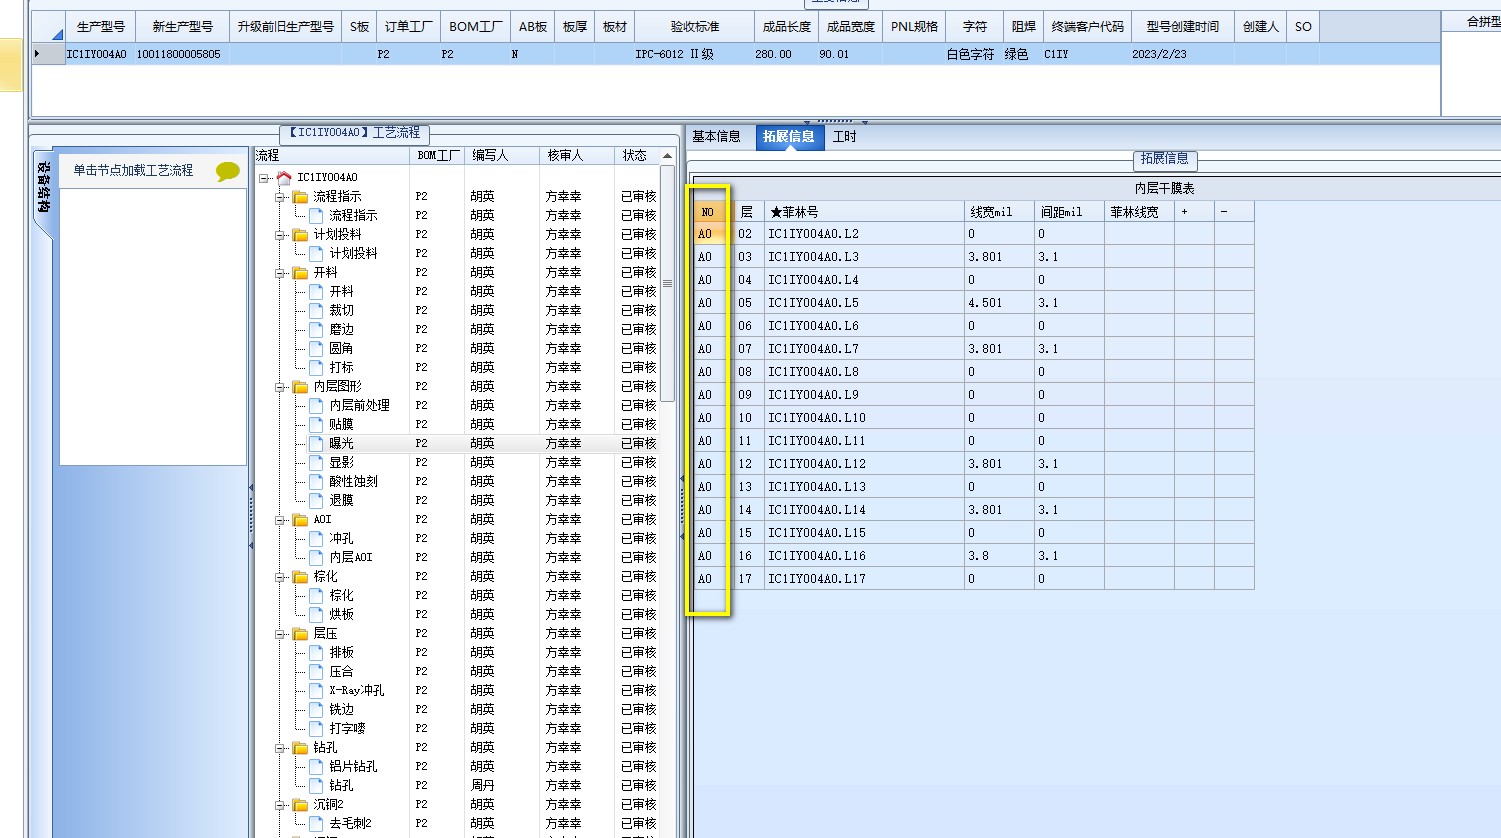Click the document icon beside 退膜
Viewport: 1501px width, 838px height.
tap(316, 501)
